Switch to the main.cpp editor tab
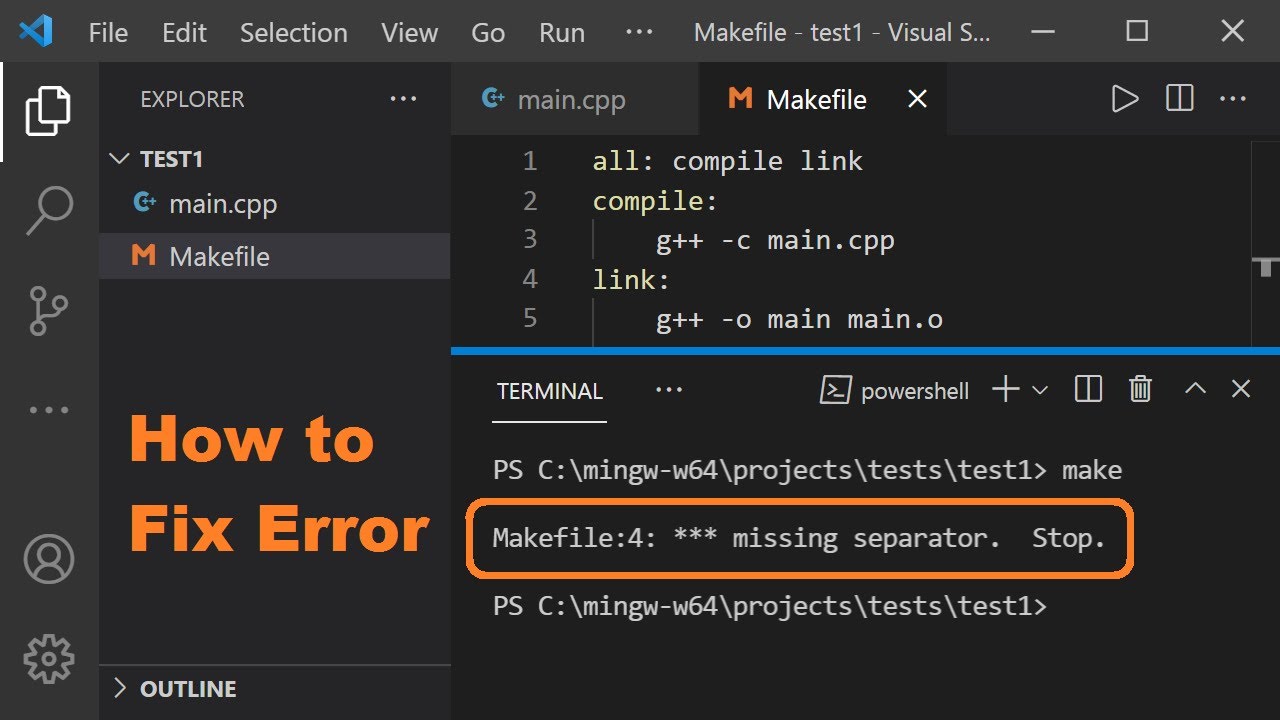1280x720 pixels. pyautogui.click(x=575, y=99)
